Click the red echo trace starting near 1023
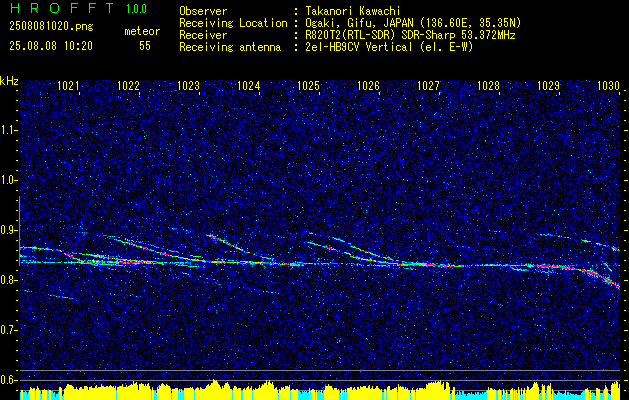Screen dimensions: 629x400 225,242
